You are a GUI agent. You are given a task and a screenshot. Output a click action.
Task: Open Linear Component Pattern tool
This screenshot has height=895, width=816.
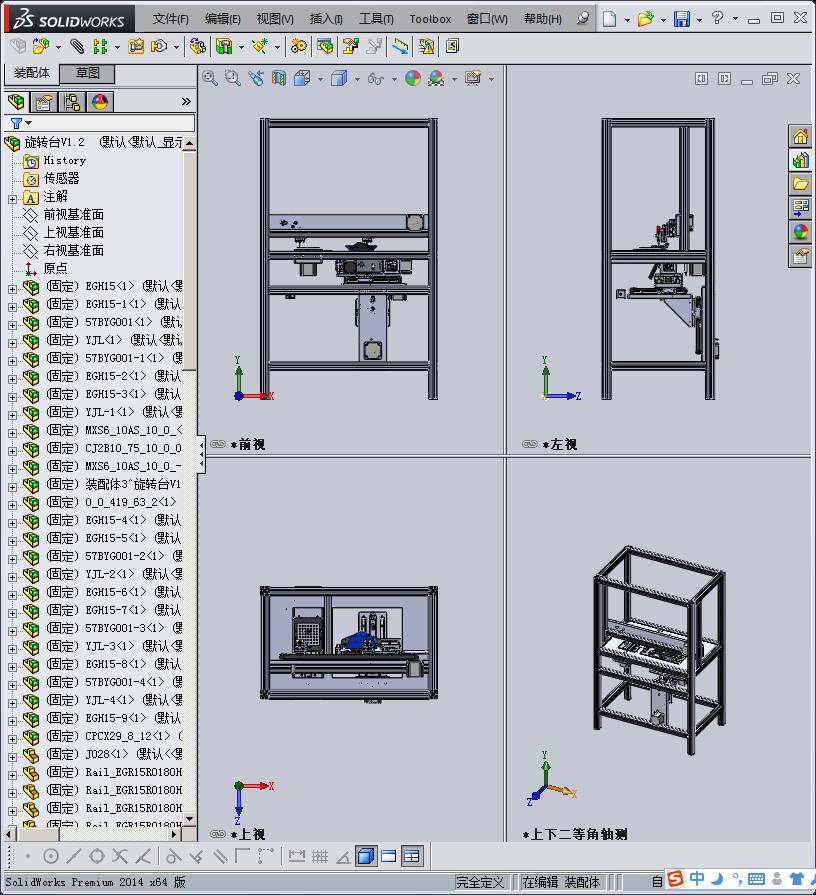tap(100, 46)
